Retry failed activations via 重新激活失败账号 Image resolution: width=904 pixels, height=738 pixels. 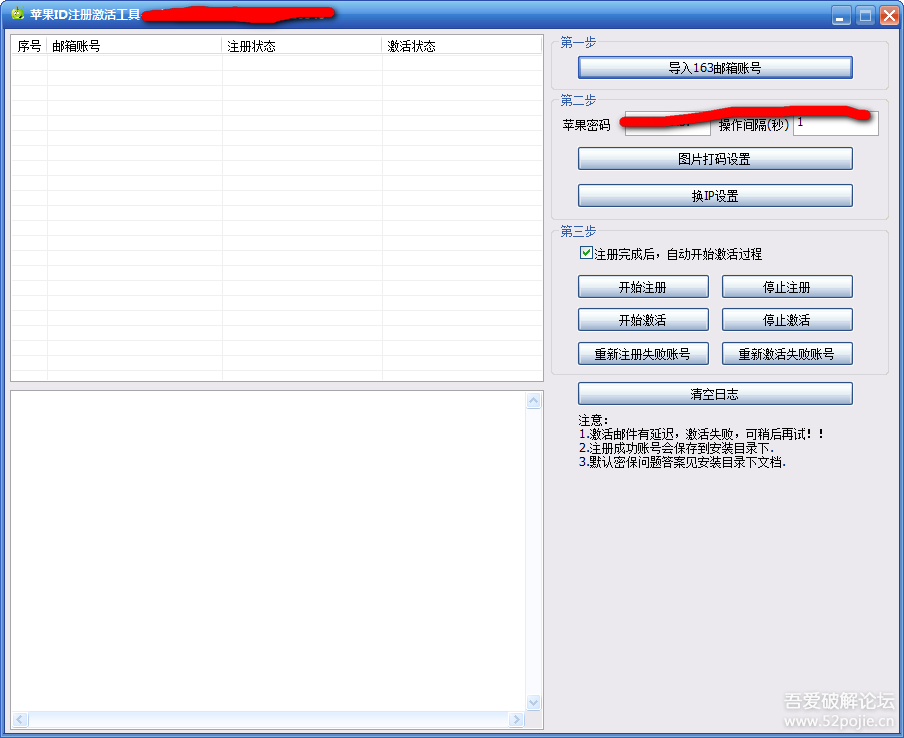pyautogui.click(x=787, y=353)
